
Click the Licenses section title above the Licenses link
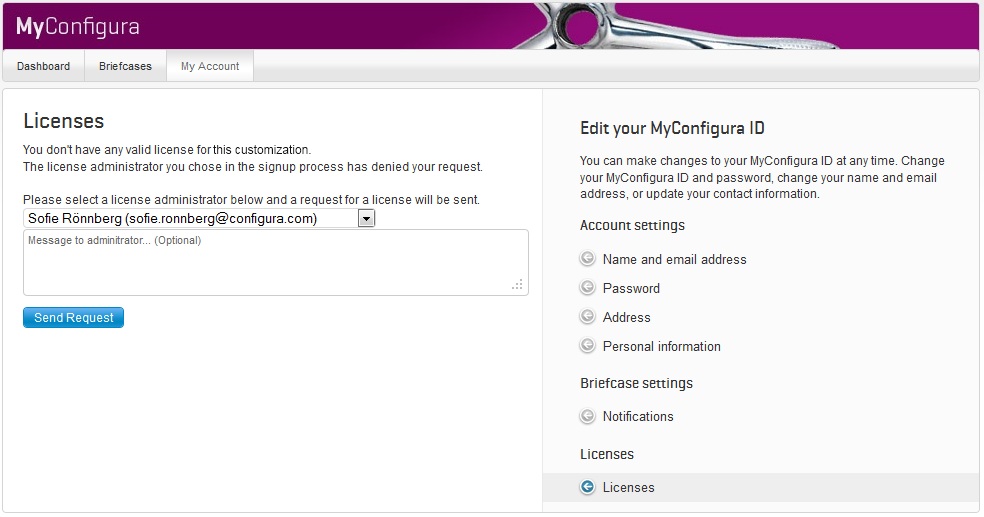[x=607, y=454]
